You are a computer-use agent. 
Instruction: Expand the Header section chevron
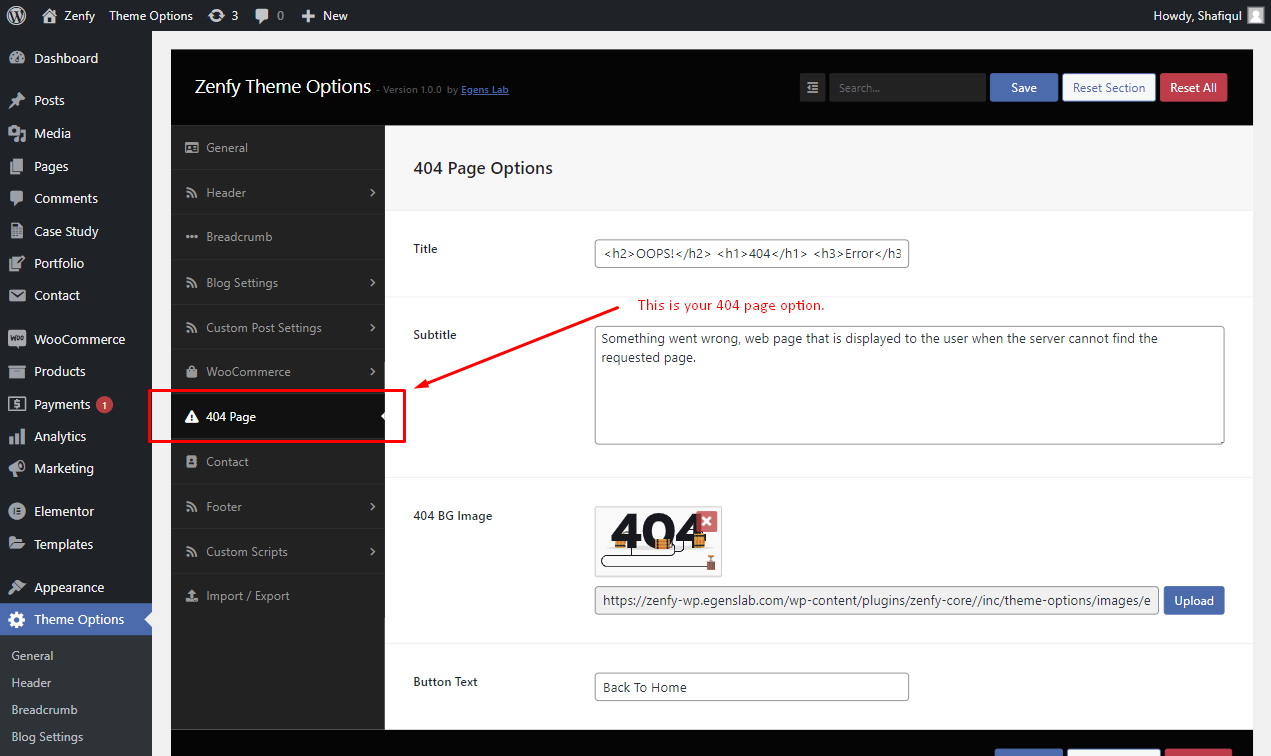(x=372, y=192)
